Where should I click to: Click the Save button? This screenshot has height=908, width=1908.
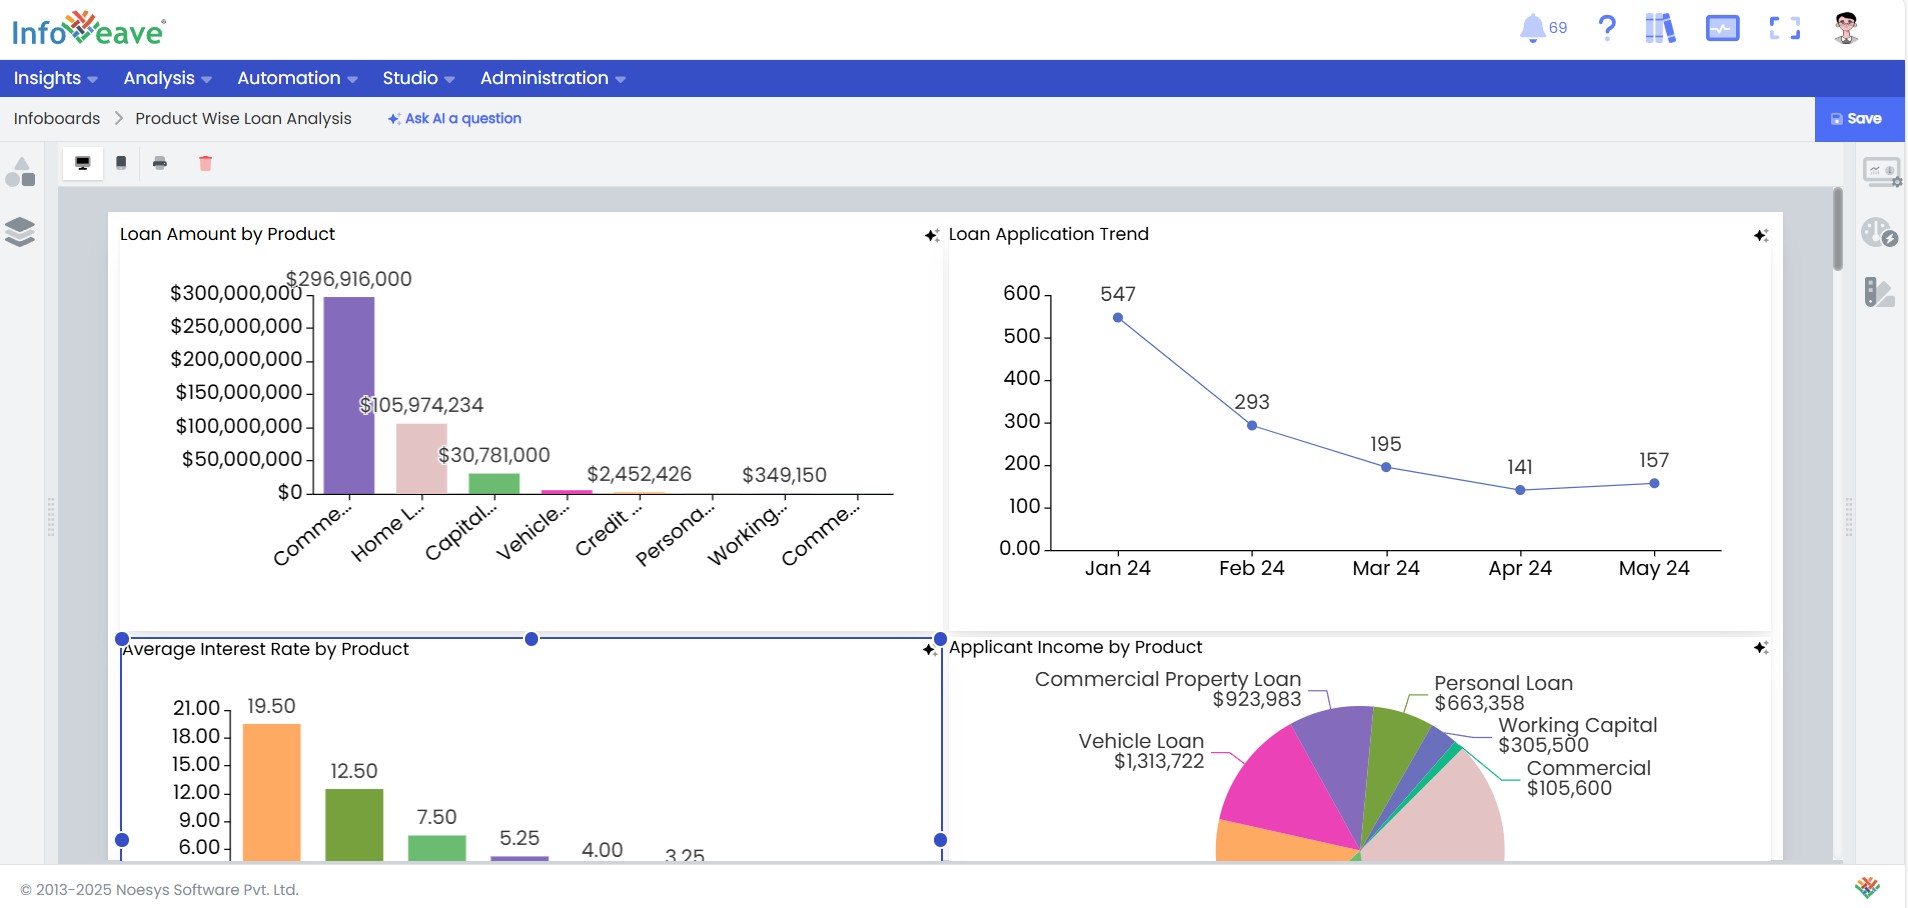pos(1859,119)
